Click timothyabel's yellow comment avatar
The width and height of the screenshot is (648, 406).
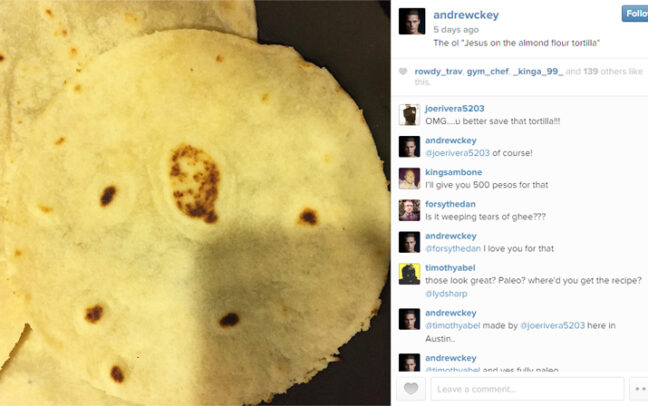[x=409, y=274]
